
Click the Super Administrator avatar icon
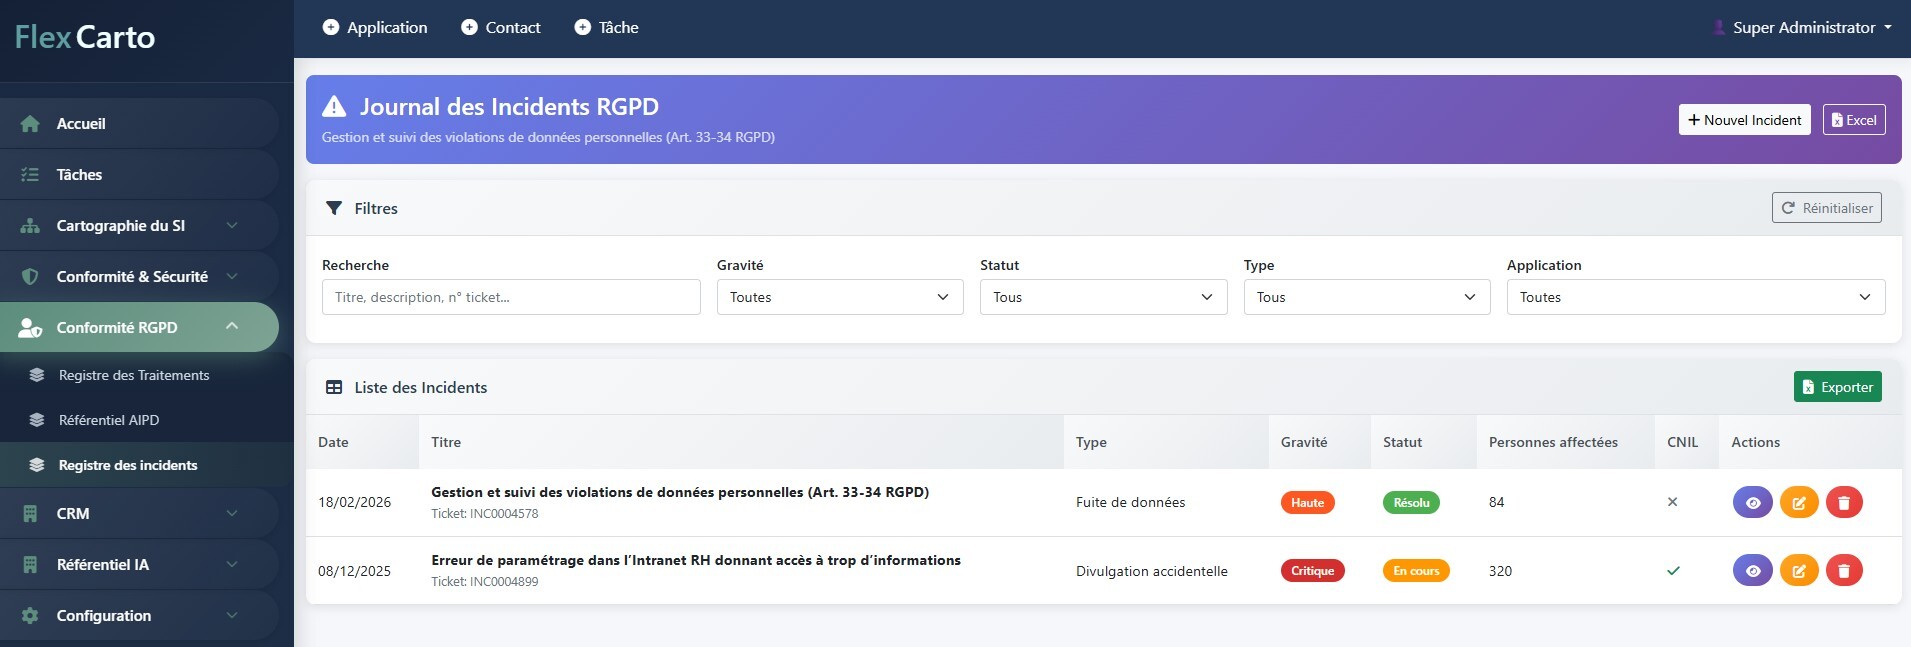click(1719, 28)
